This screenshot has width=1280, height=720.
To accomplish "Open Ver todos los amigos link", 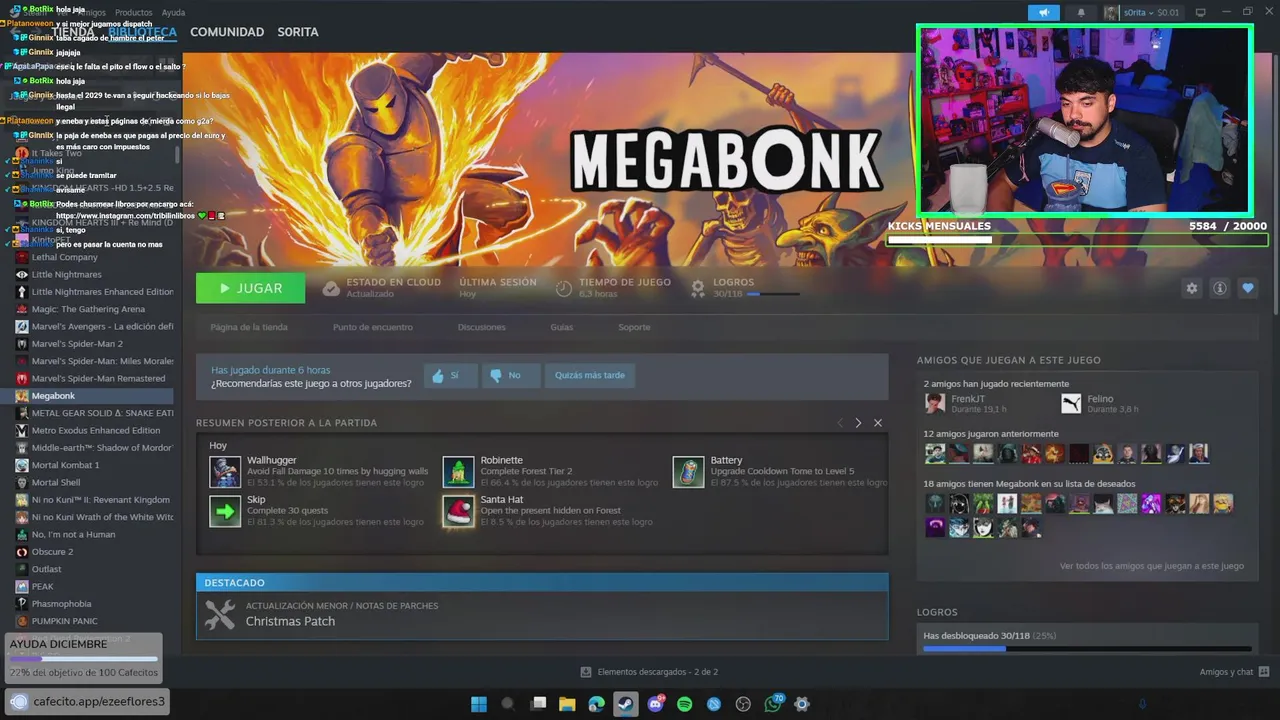I will pyautogui.click(x=1152, y=566).
